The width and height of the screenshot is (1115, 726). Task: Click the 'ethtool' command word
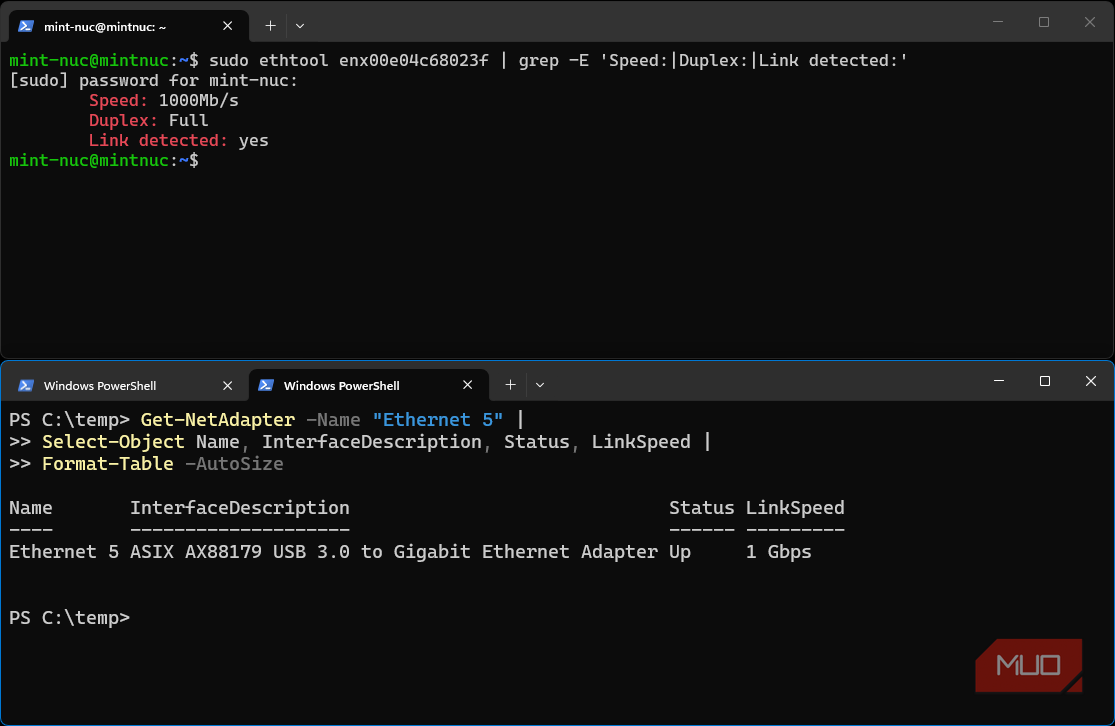[x=294, y=60]
